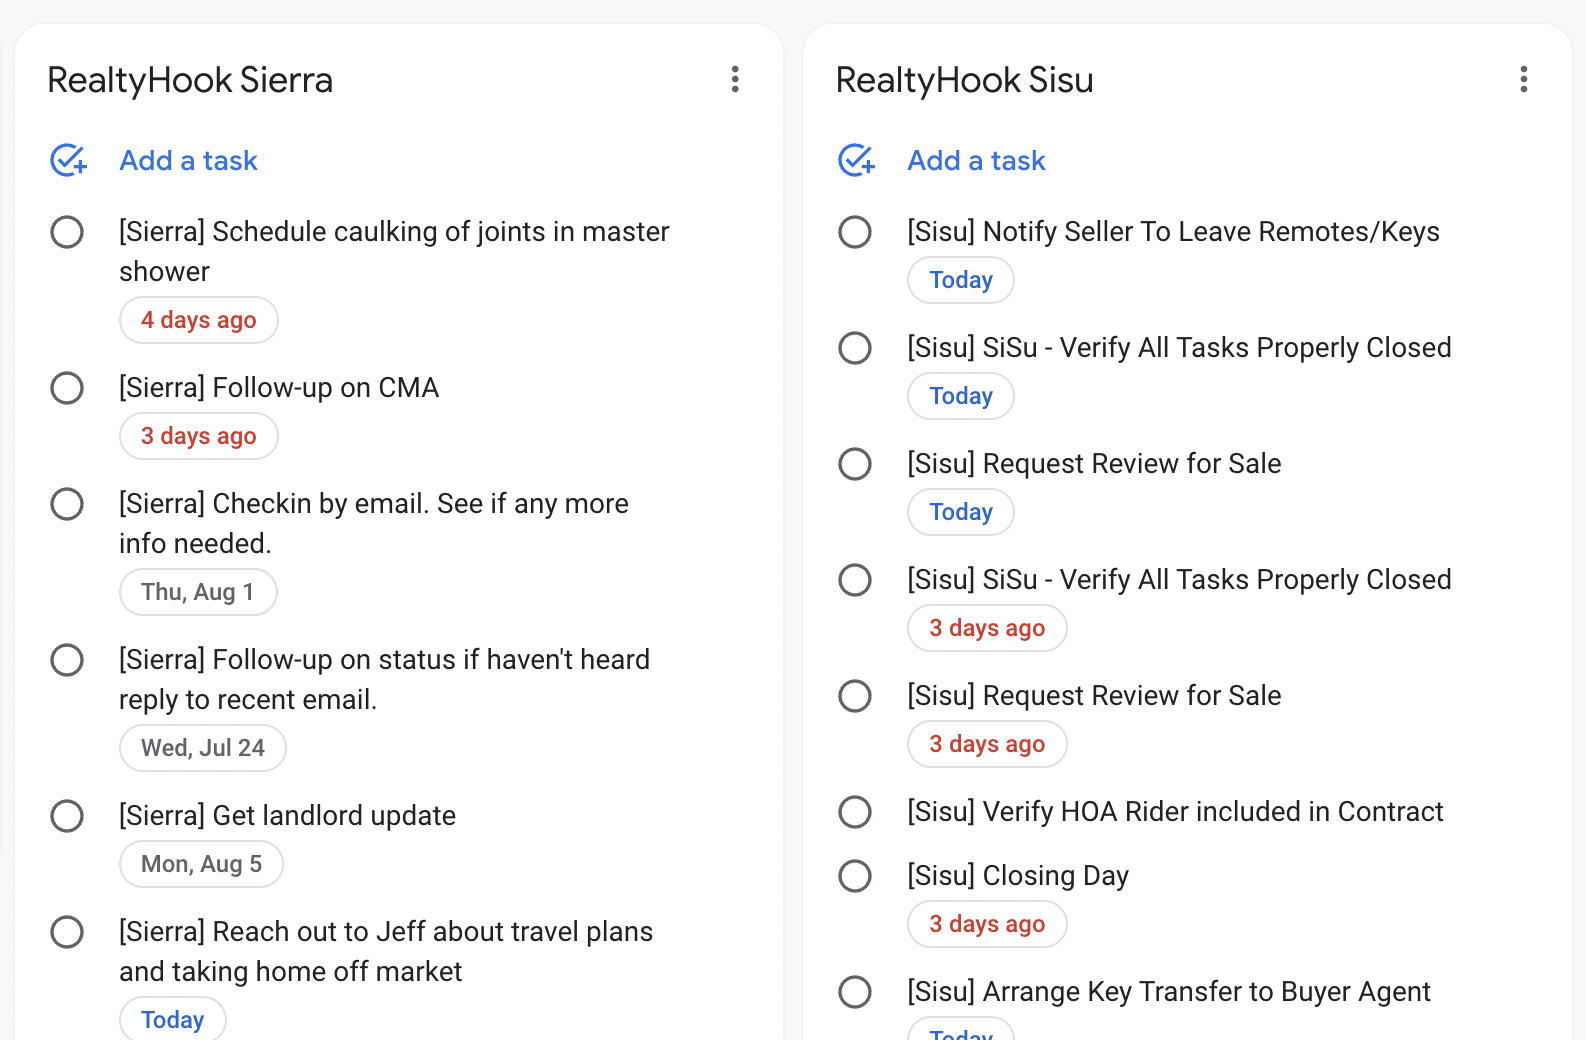Complete 'Verify All Tasks Properly Closed' due Today
This screenshot has width=1586, height=1040.
coord(855,348)
